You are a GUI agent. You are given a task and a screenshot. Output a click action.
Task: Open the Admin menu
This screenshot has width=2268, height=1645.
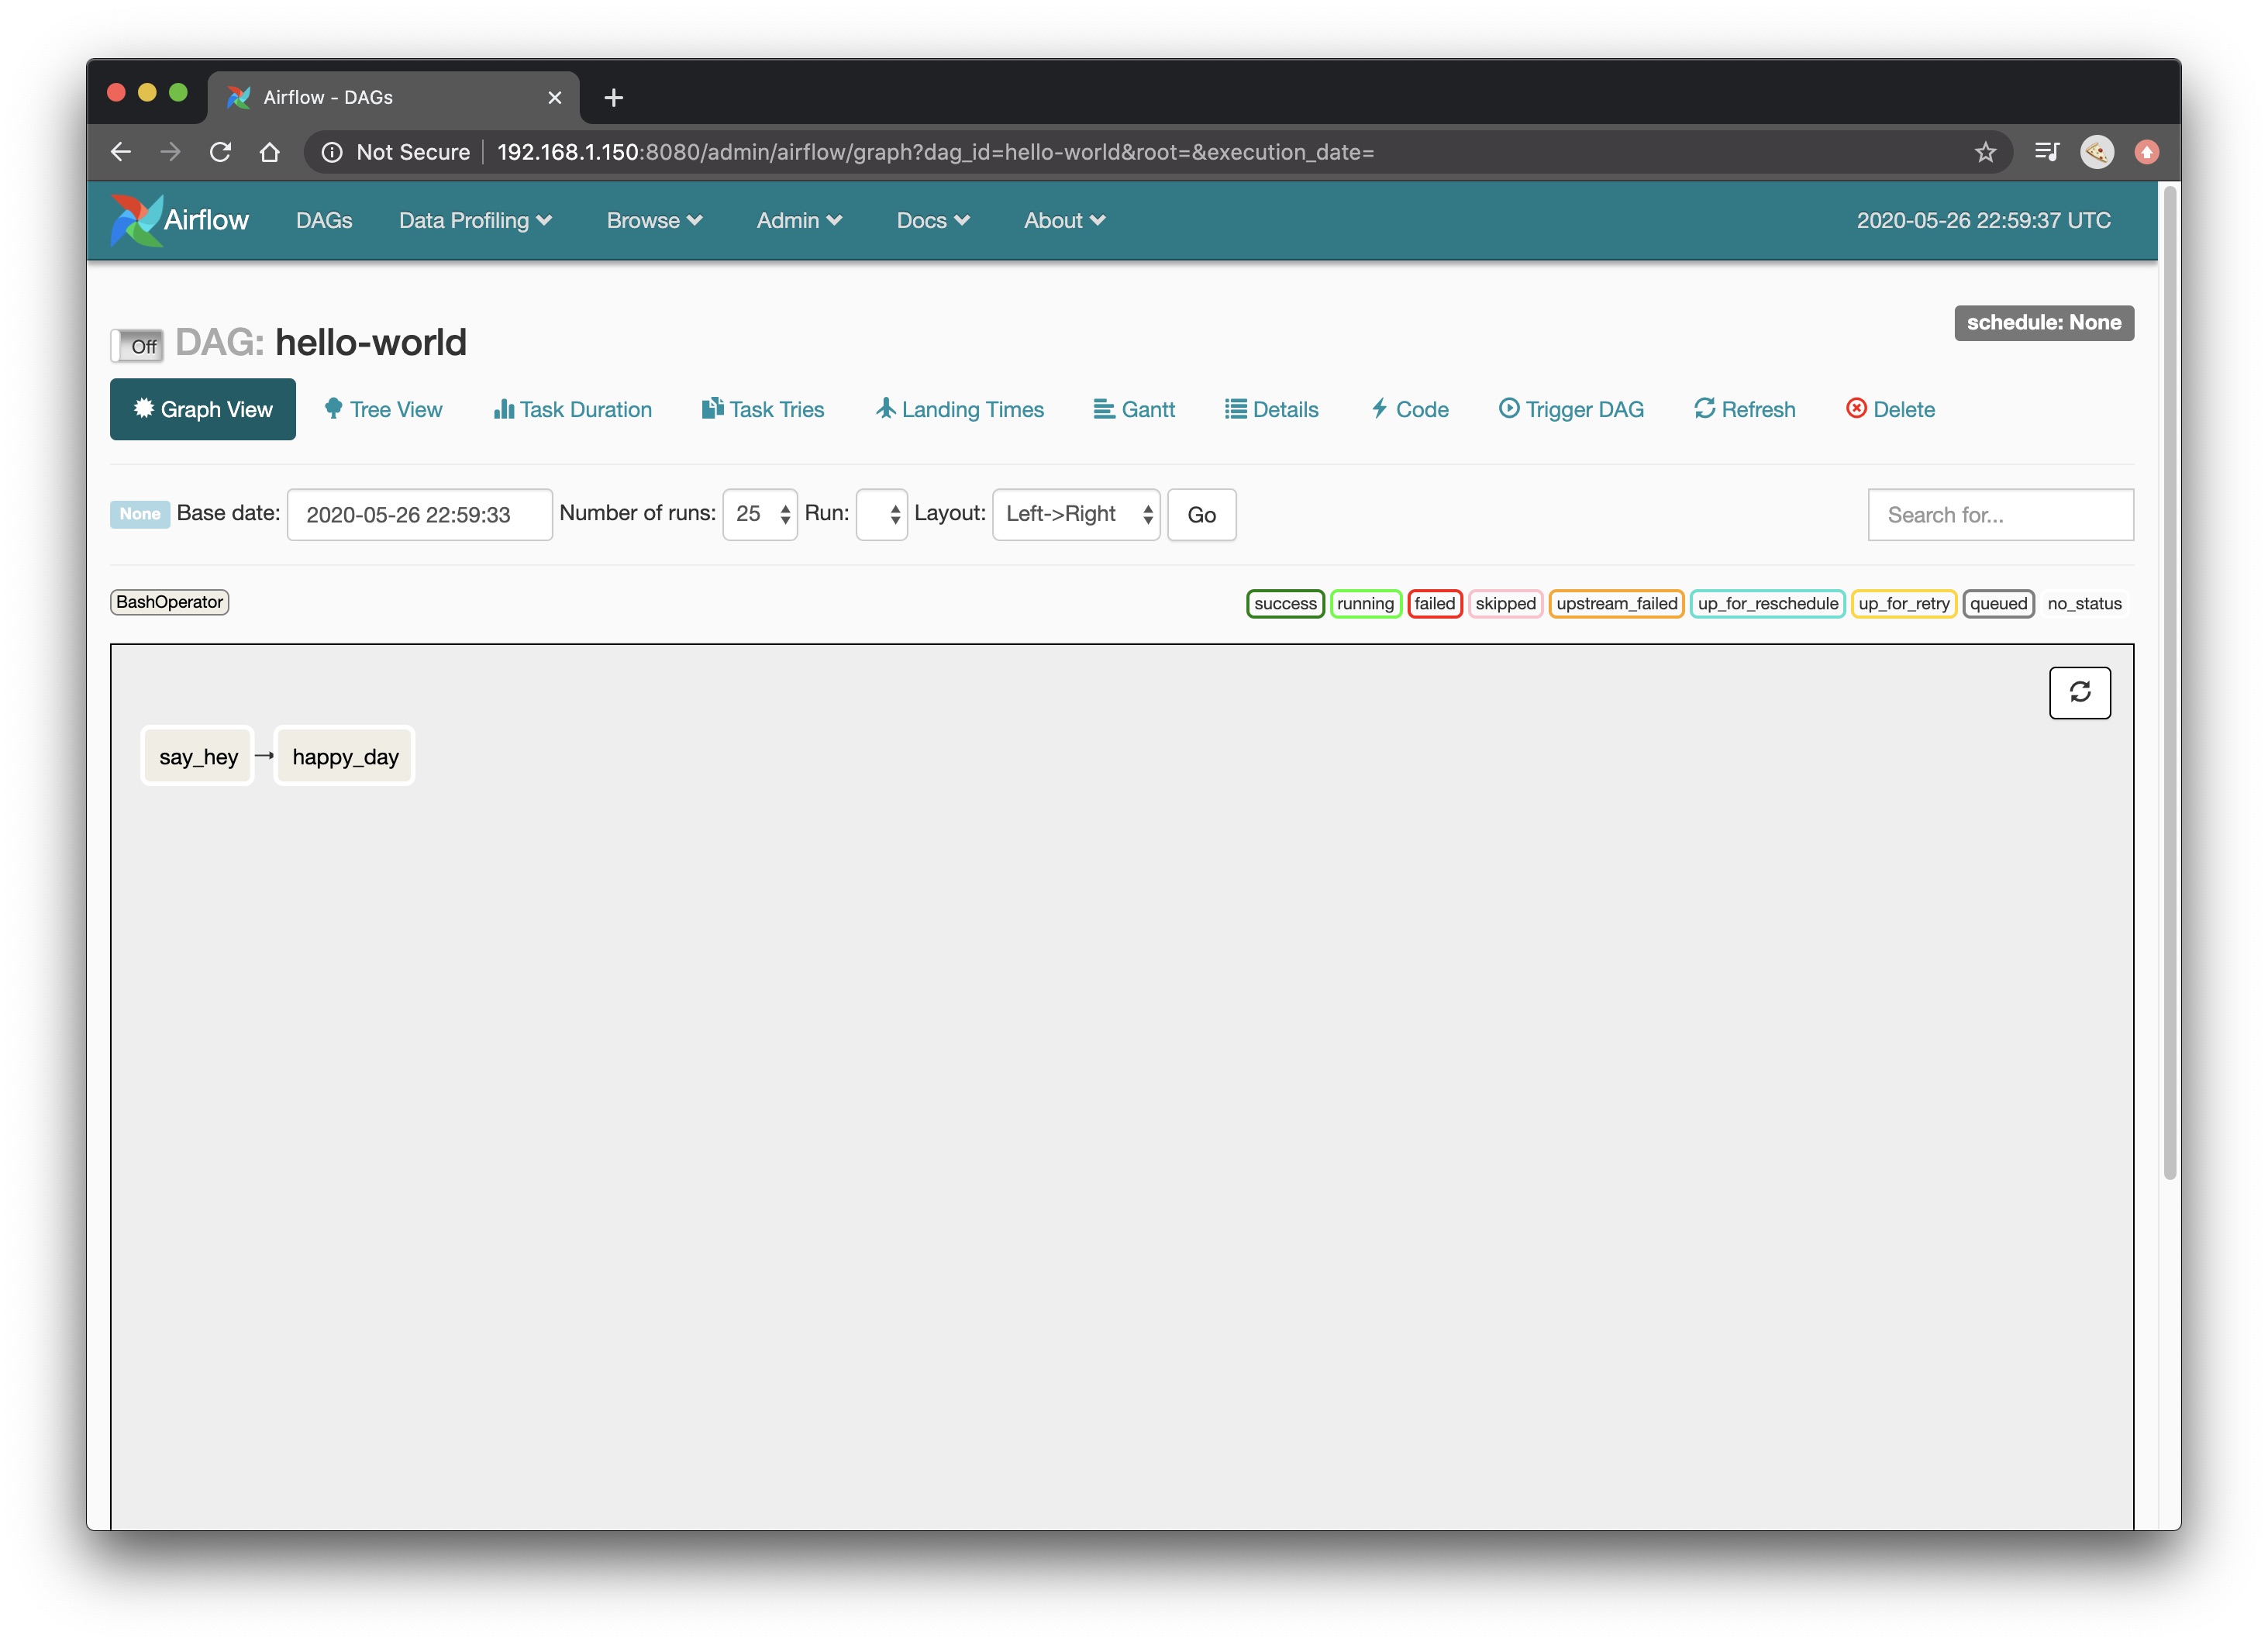[x=798, y=220]
